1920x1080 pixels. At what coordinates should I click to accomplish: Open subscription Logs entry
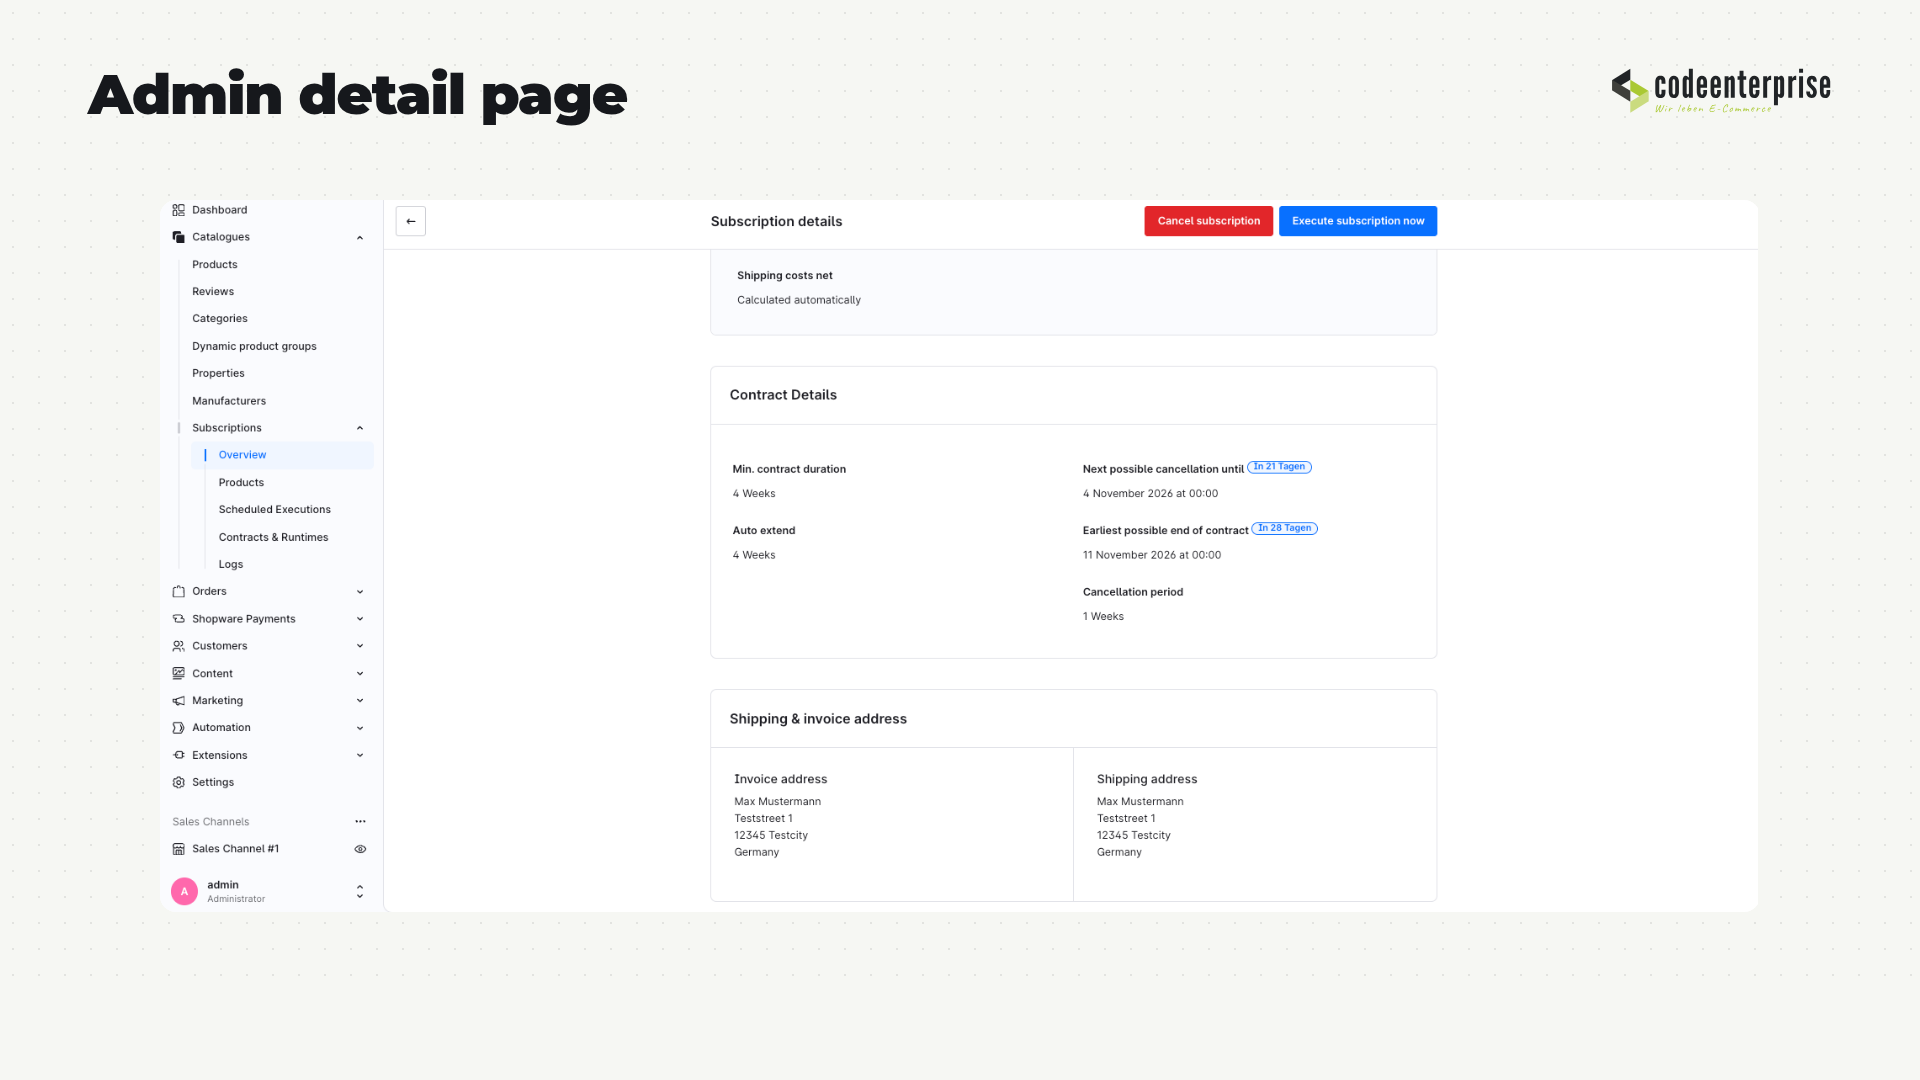[x=231, y=564]
